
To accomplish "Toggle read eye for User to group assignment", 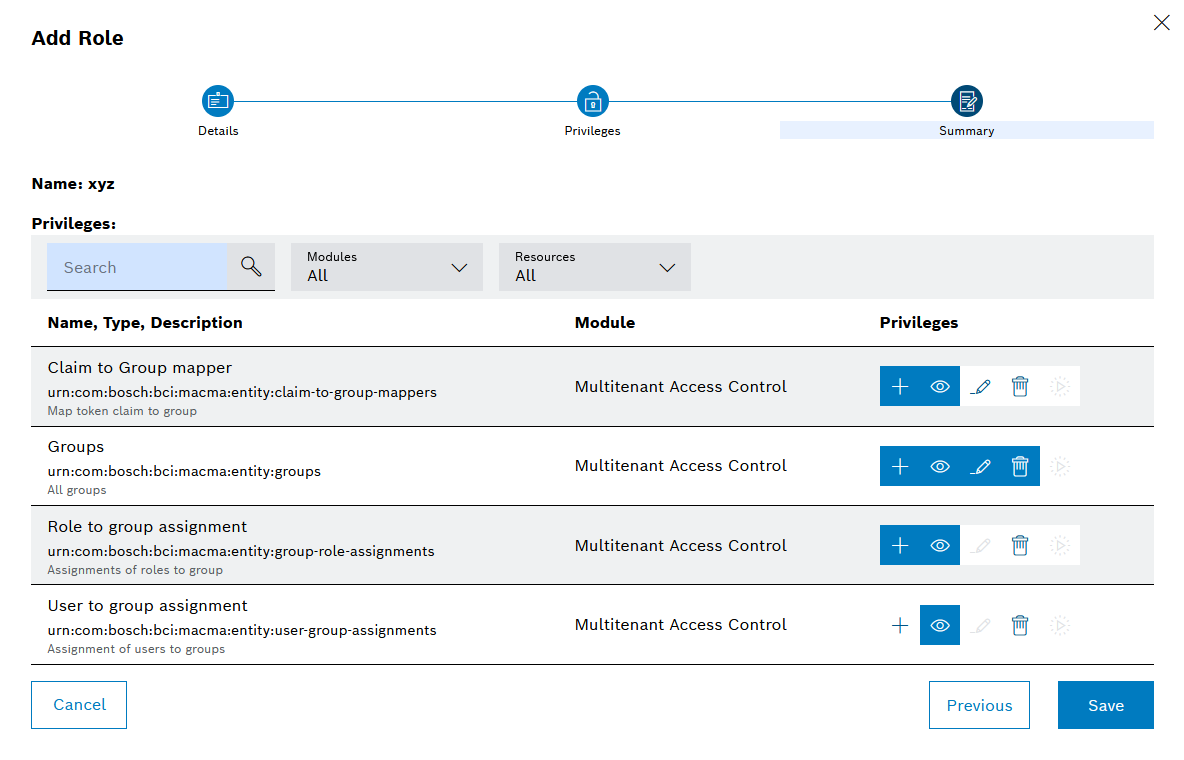I will click(x=940, y=625).
